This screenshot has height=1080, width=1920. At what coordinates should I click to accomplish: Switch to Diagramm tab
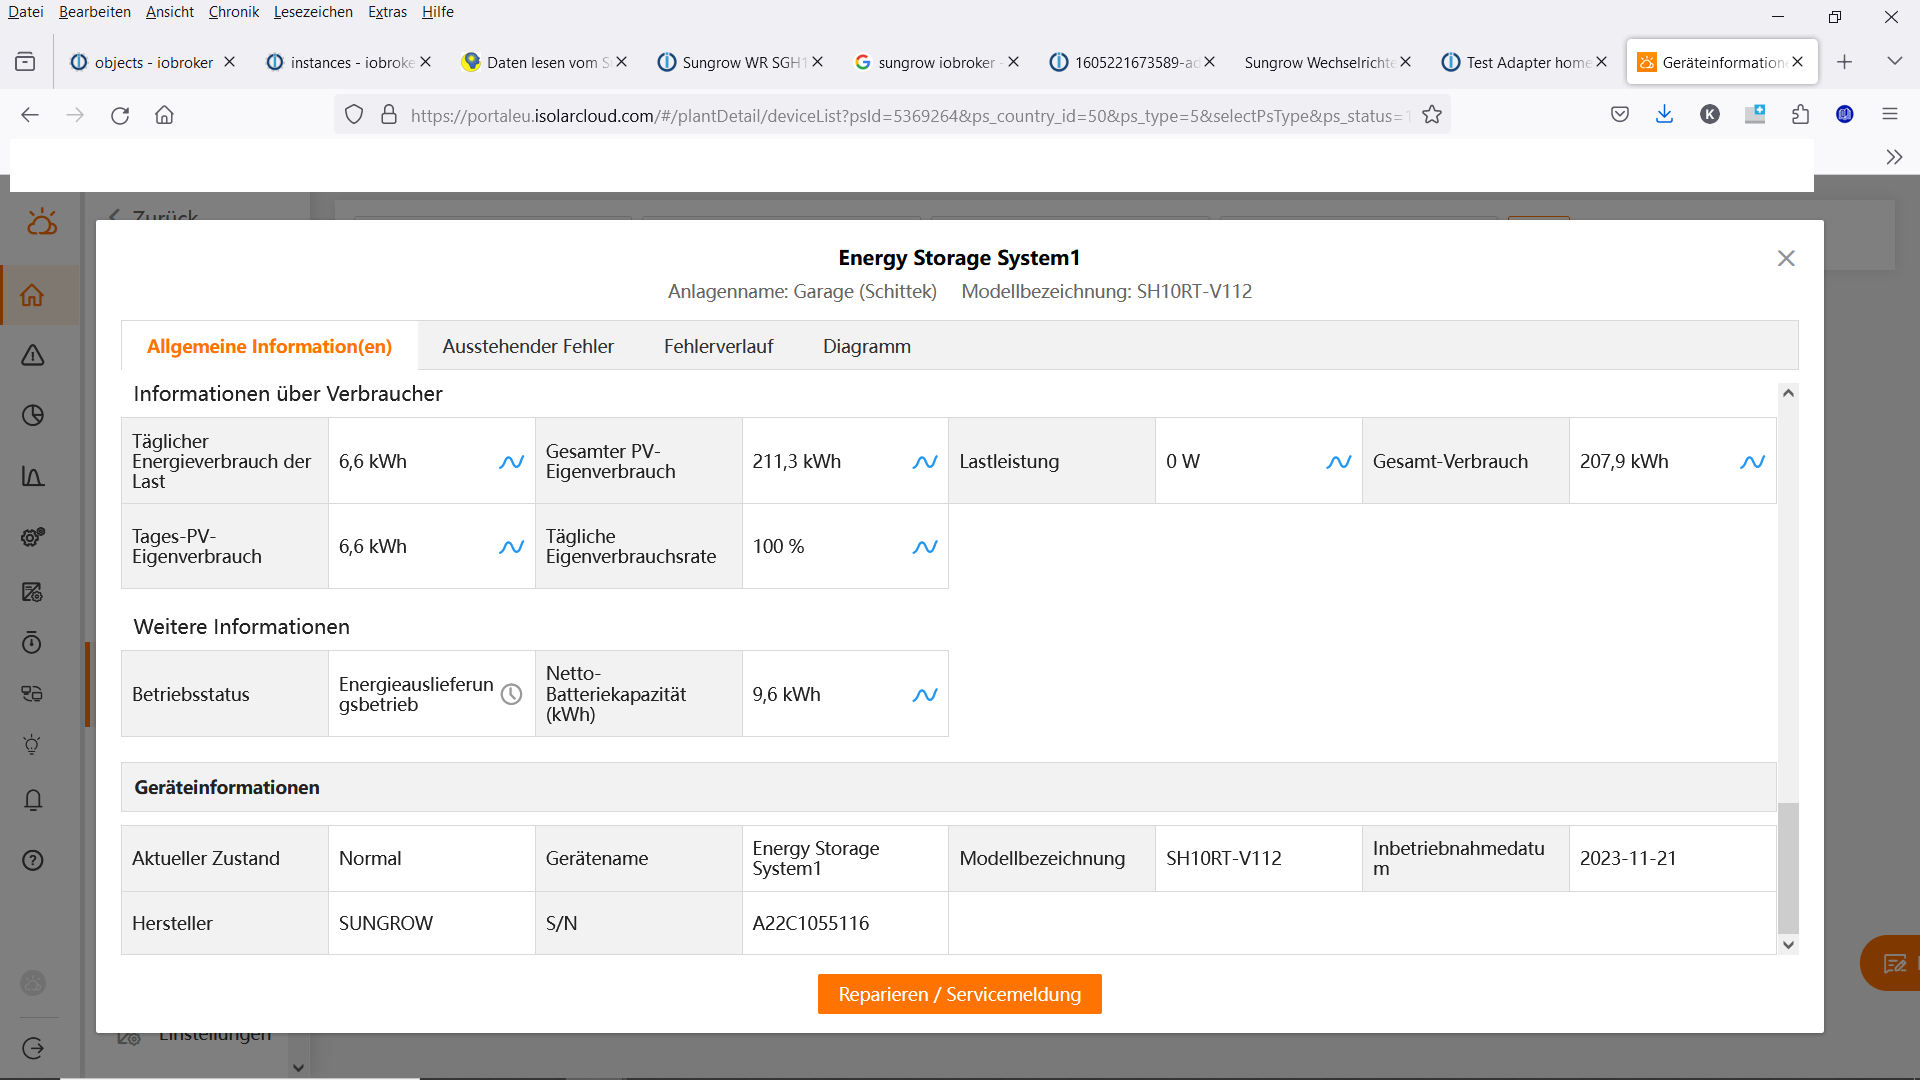(866, 346)
